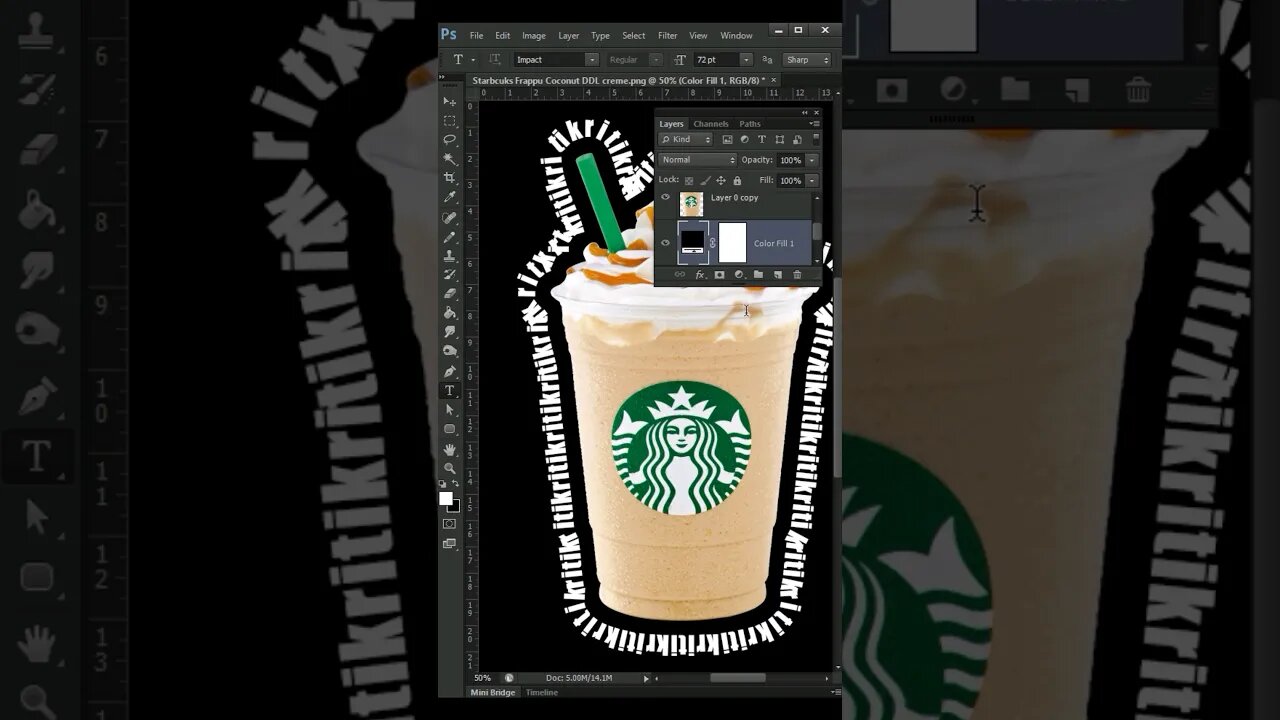Open the Kind filter dropdown
Image resolution: width=1280 pixels, height=720 pixels.
685,140
